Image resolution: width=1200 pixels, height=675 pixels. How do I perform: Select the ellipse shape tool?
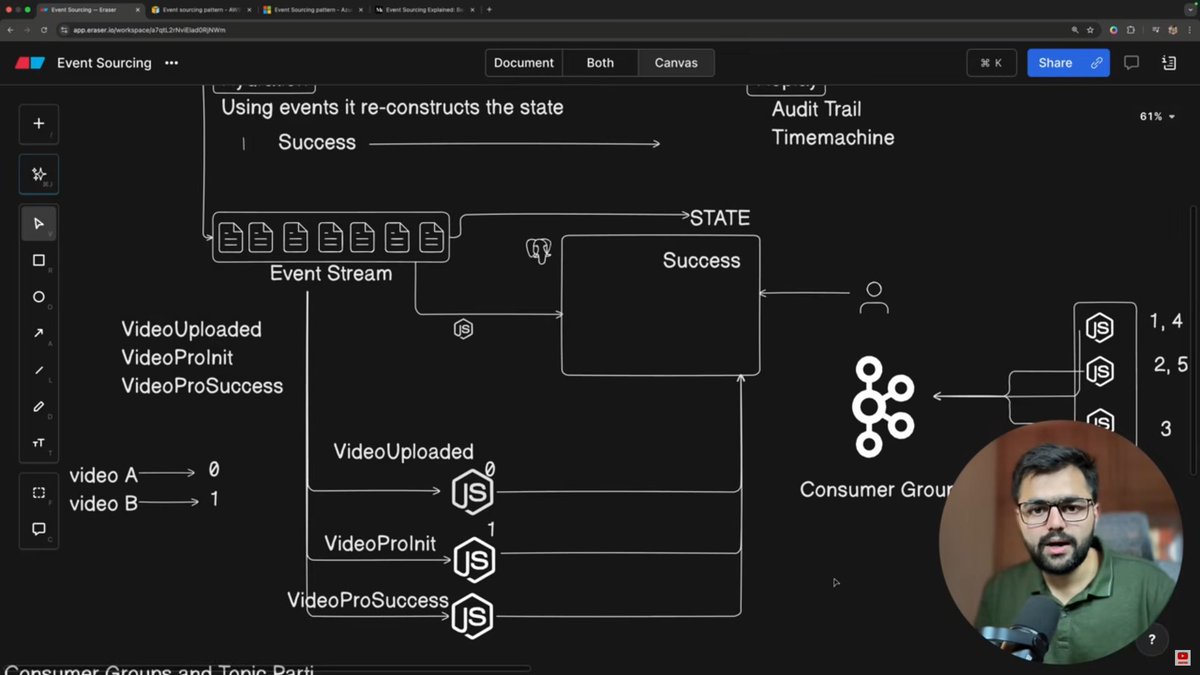(x=38, y=297)
